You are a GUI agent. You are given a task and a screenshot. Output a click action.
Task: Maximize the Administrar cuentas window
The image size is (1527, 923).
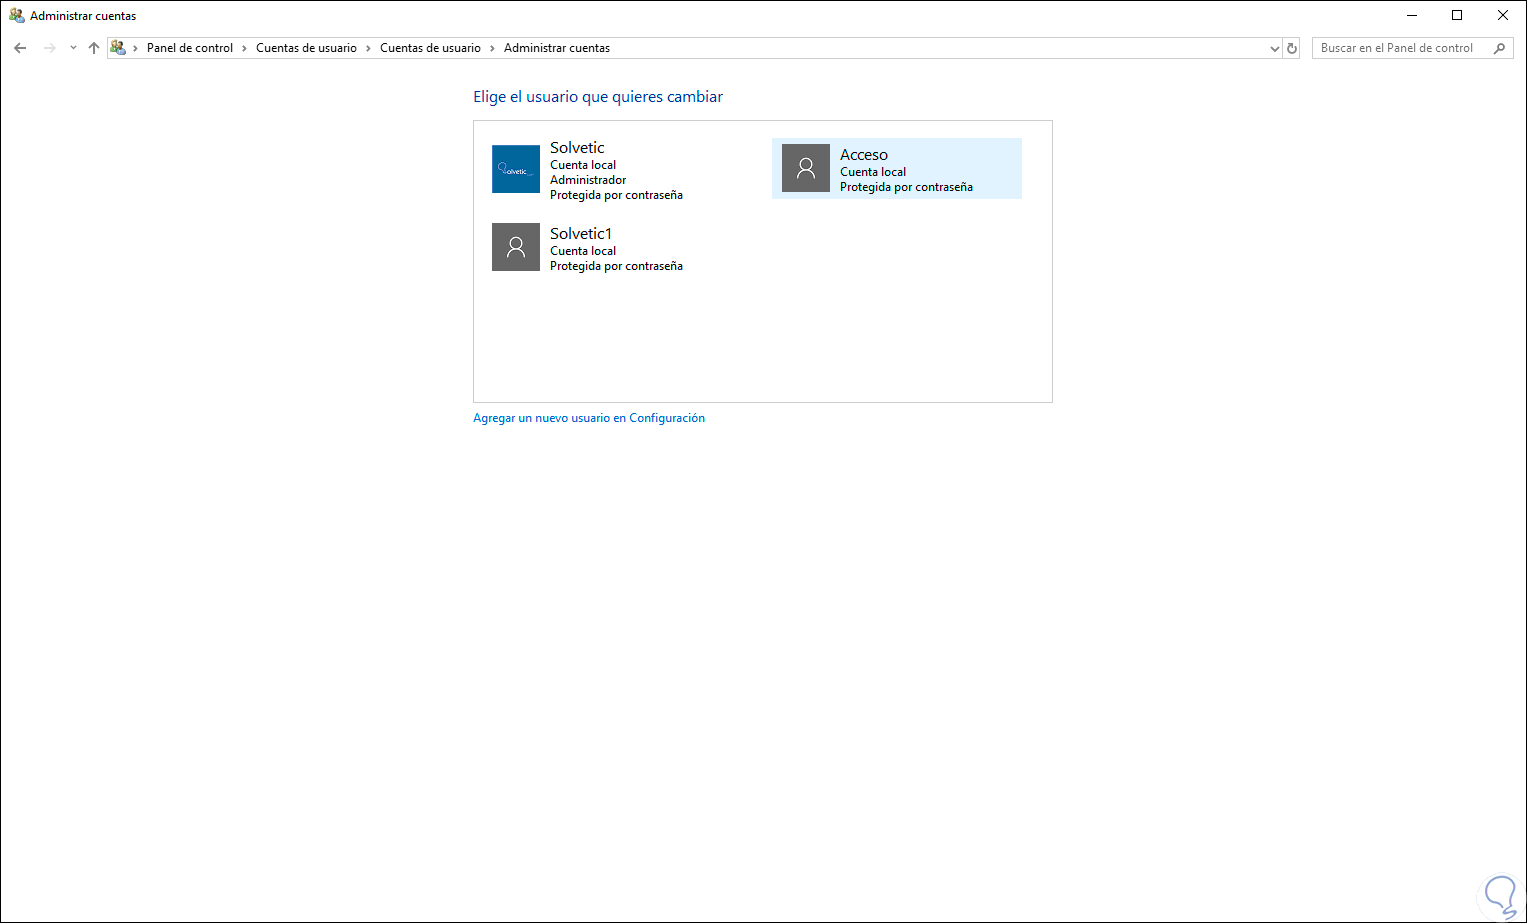(1457, 15)
